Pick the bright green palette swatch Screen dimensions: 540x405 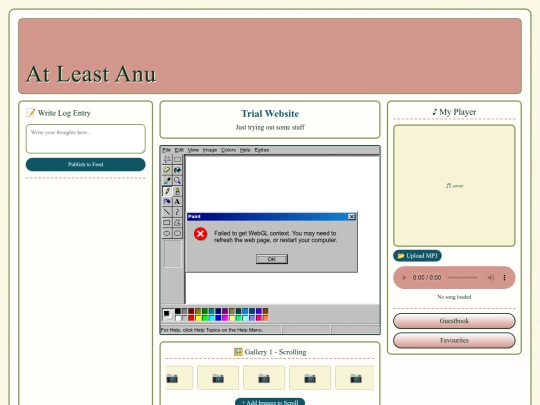click(205, 318)
